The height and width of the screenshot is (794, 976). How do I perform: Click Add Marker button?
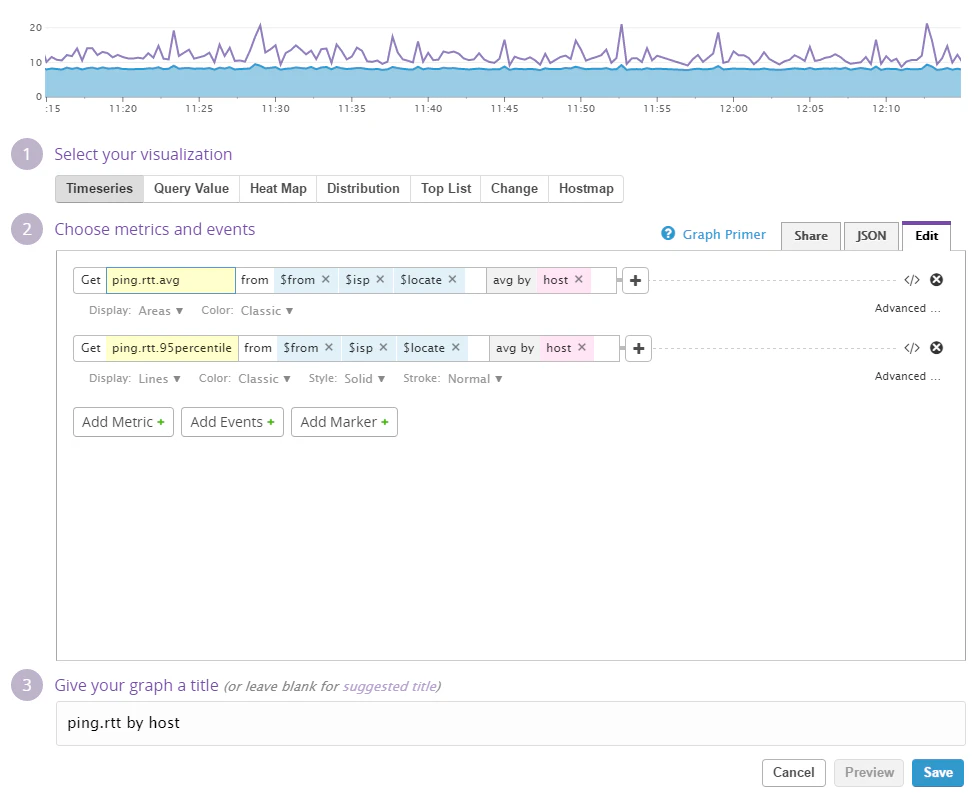click(x=344, y=422)
